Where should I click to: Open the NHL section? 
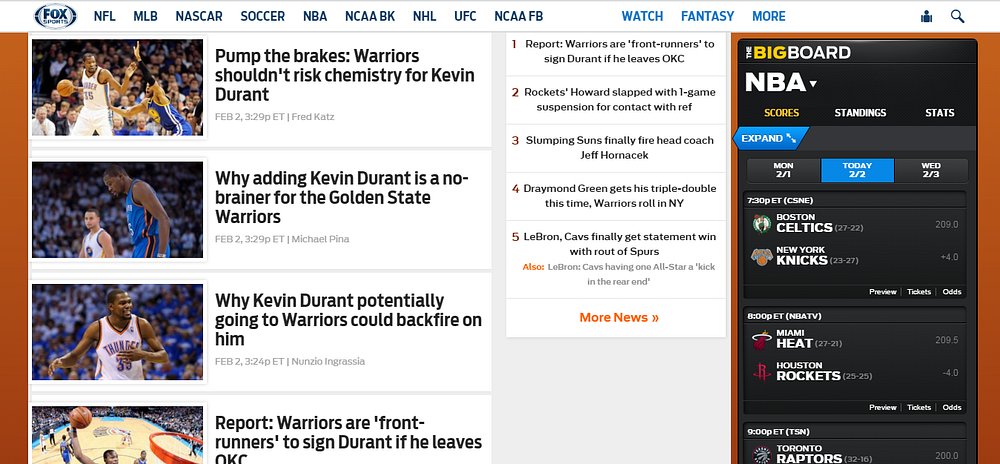[x=425, y=17]
